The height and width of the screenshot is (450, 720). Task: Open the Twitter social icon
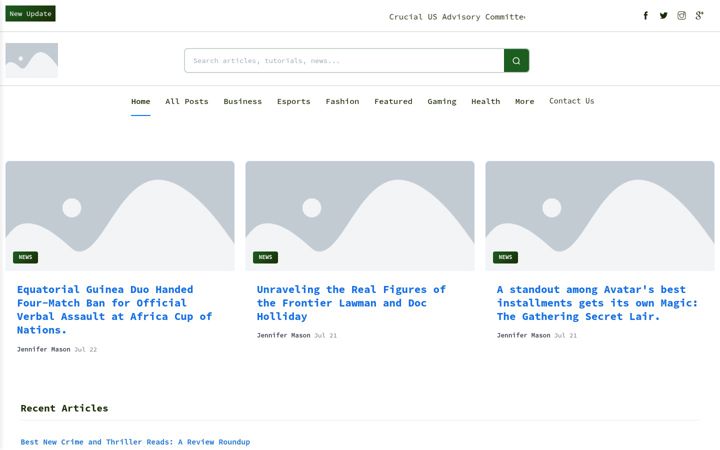664,16
